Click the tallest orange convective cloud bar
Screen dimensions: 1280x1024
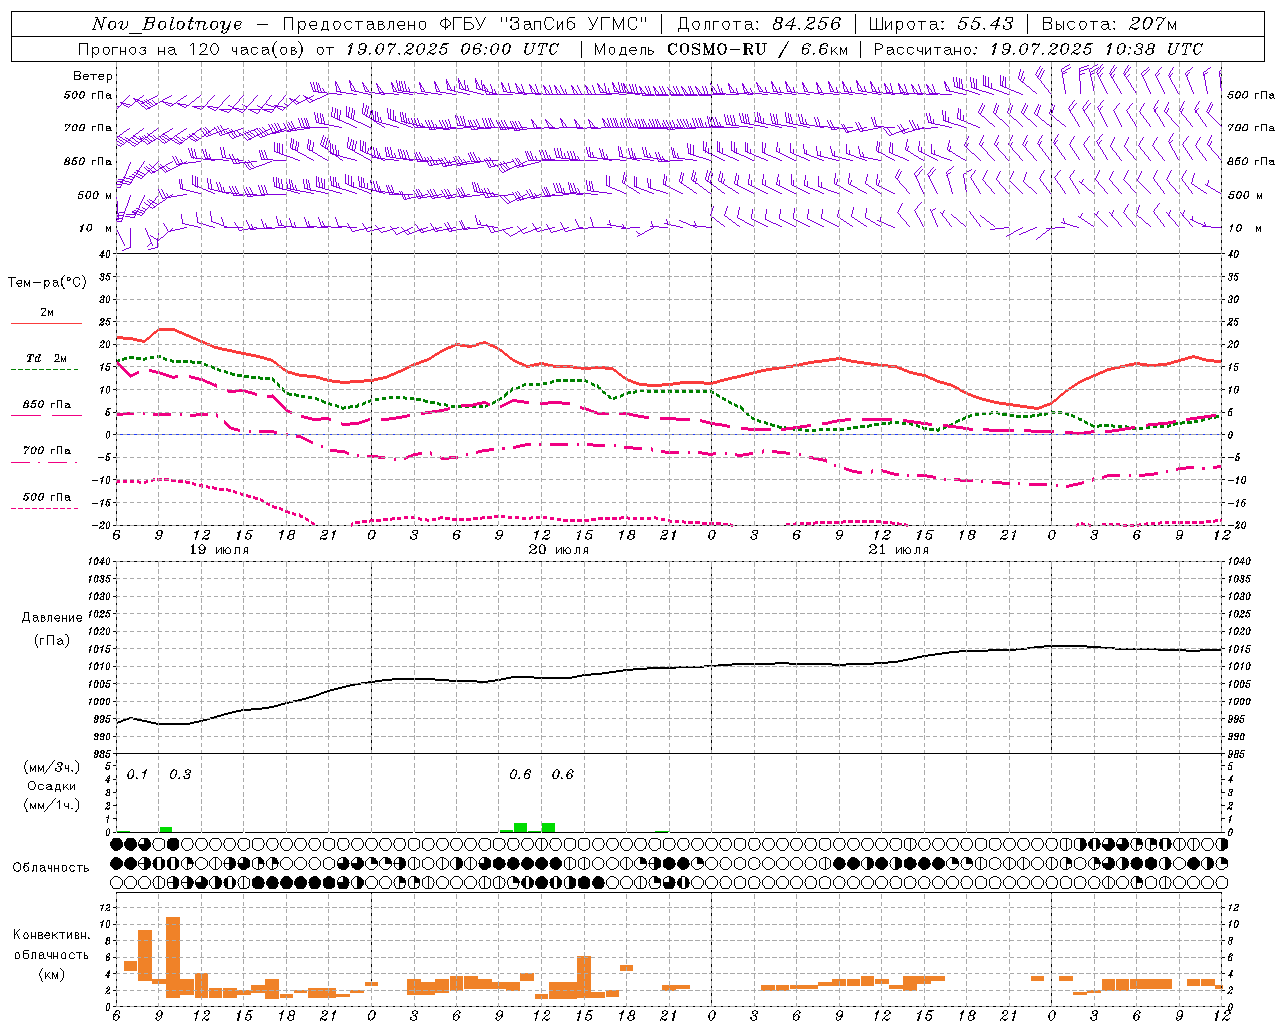coord(173,957)
